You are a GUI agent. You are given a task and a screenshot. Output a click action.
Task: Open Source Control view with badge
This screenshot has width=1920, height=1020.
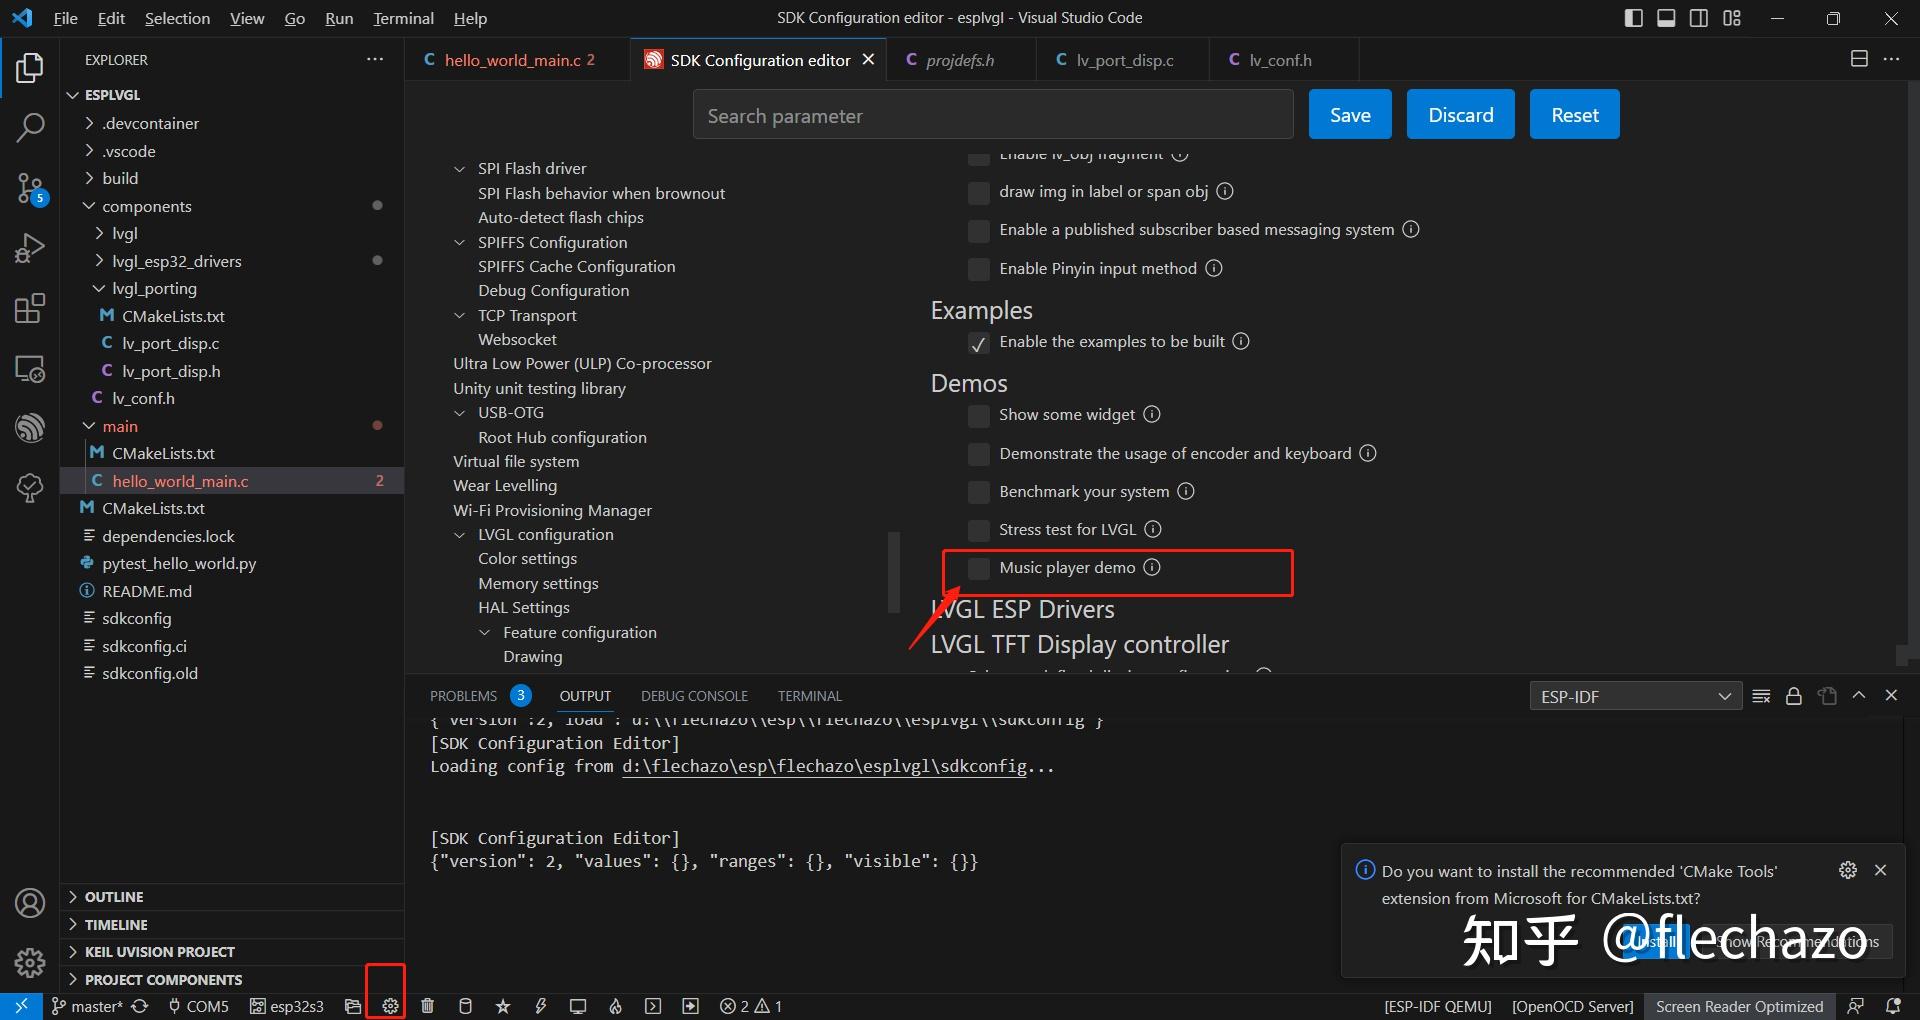pos(30,188)
